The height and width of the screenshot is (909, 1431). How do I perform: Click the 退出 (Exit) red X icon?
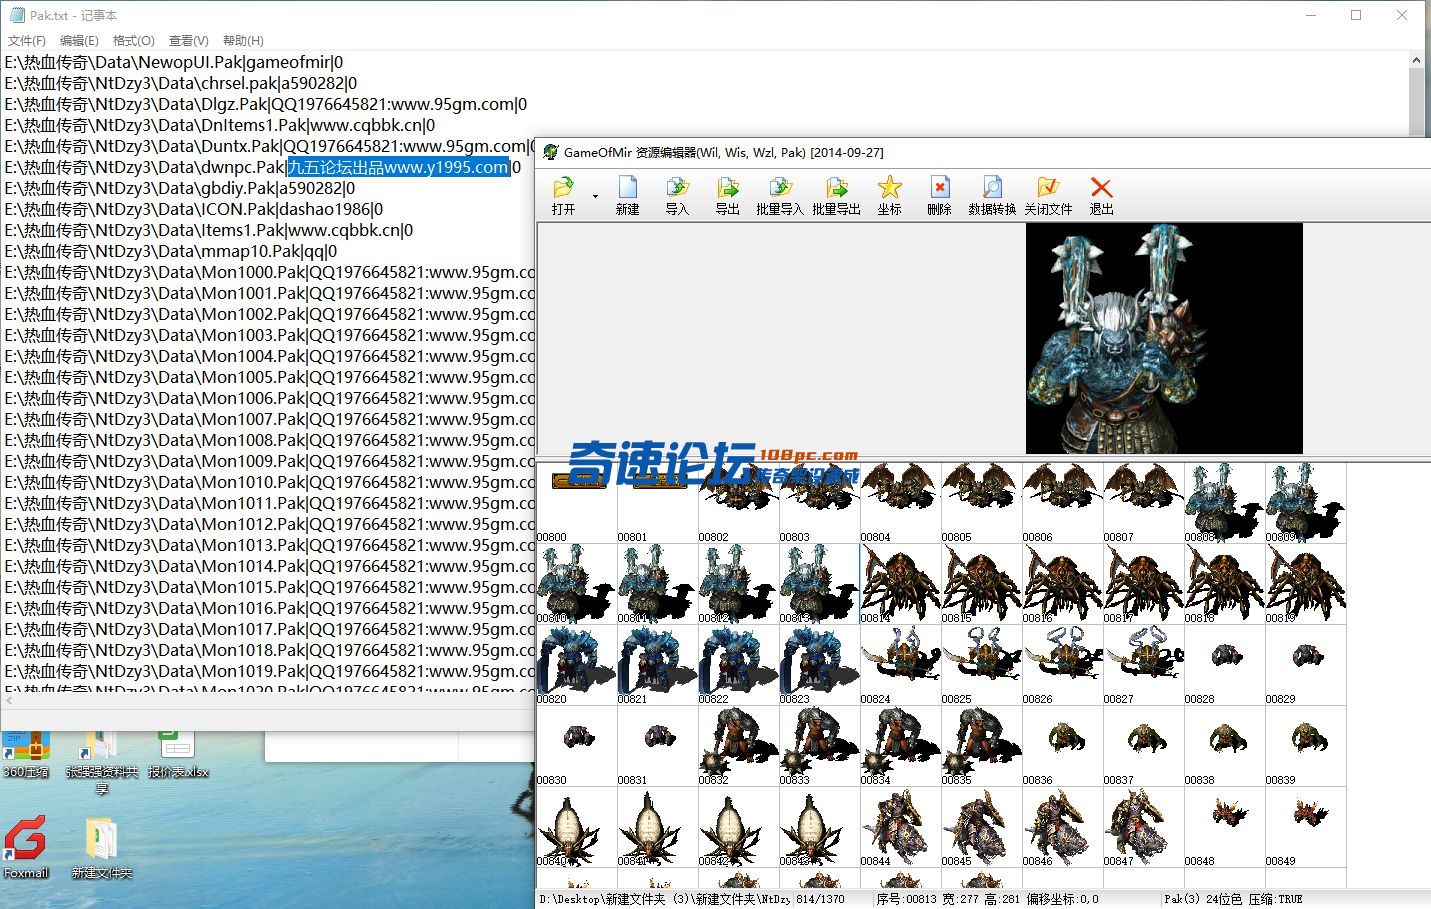[1101, 195]
